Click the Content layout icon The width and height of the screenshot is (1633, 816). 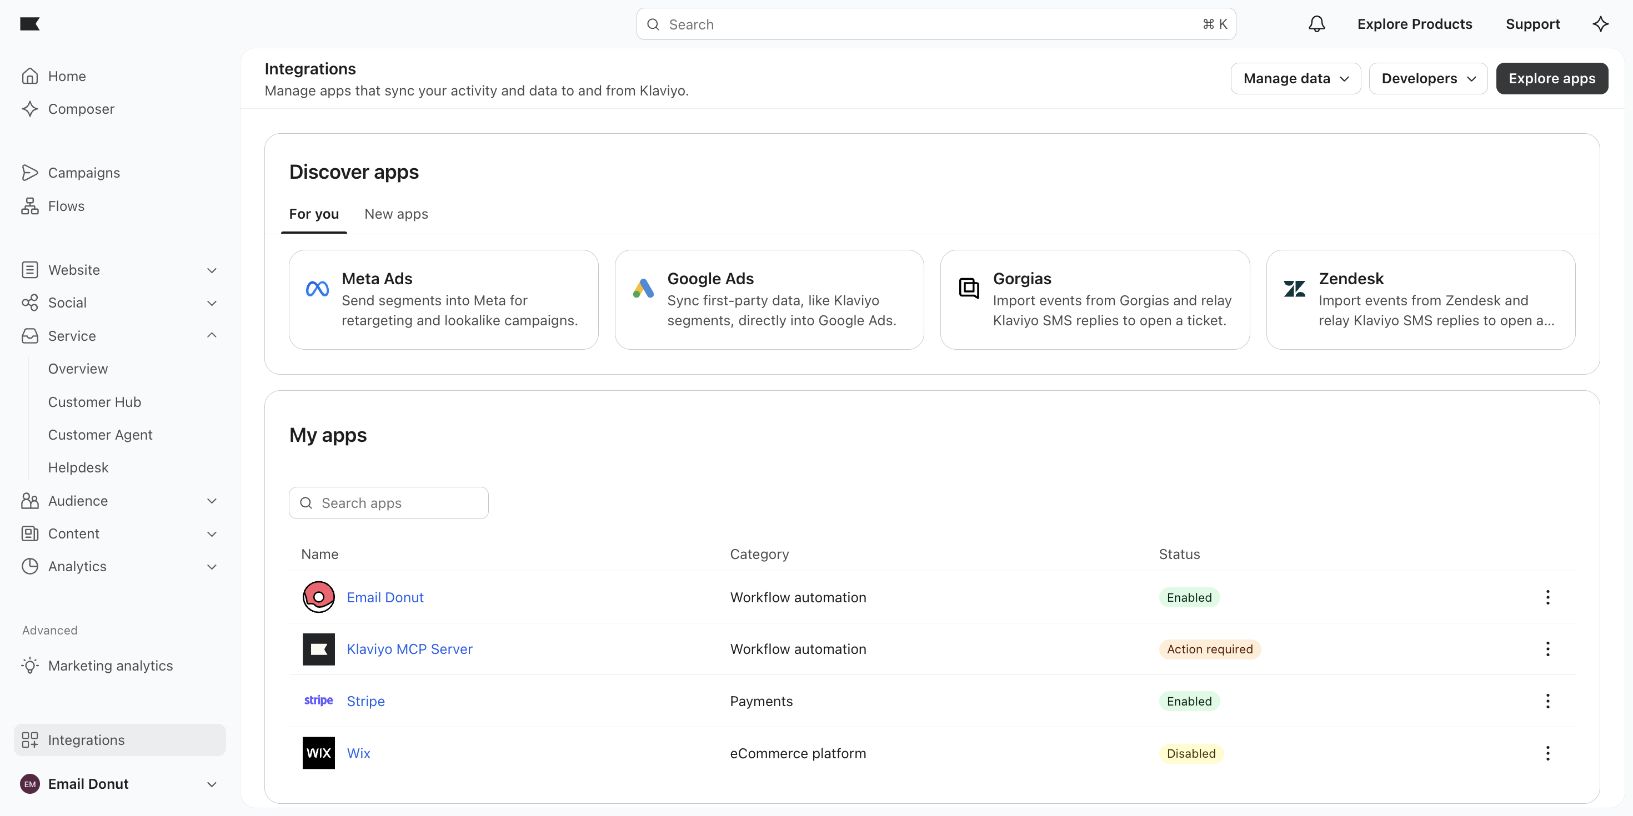30,534
